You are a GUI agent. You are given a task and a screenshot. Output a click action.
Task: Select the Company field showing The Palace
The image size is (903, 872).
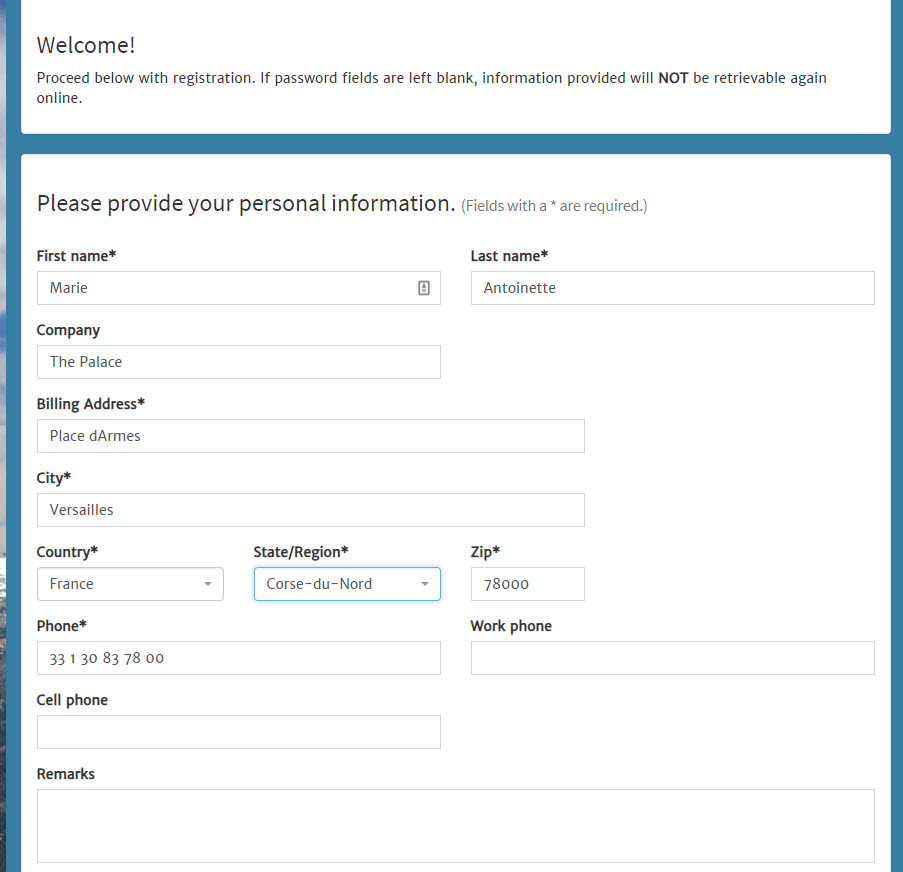pyautogui.click(x=238, y=362)
